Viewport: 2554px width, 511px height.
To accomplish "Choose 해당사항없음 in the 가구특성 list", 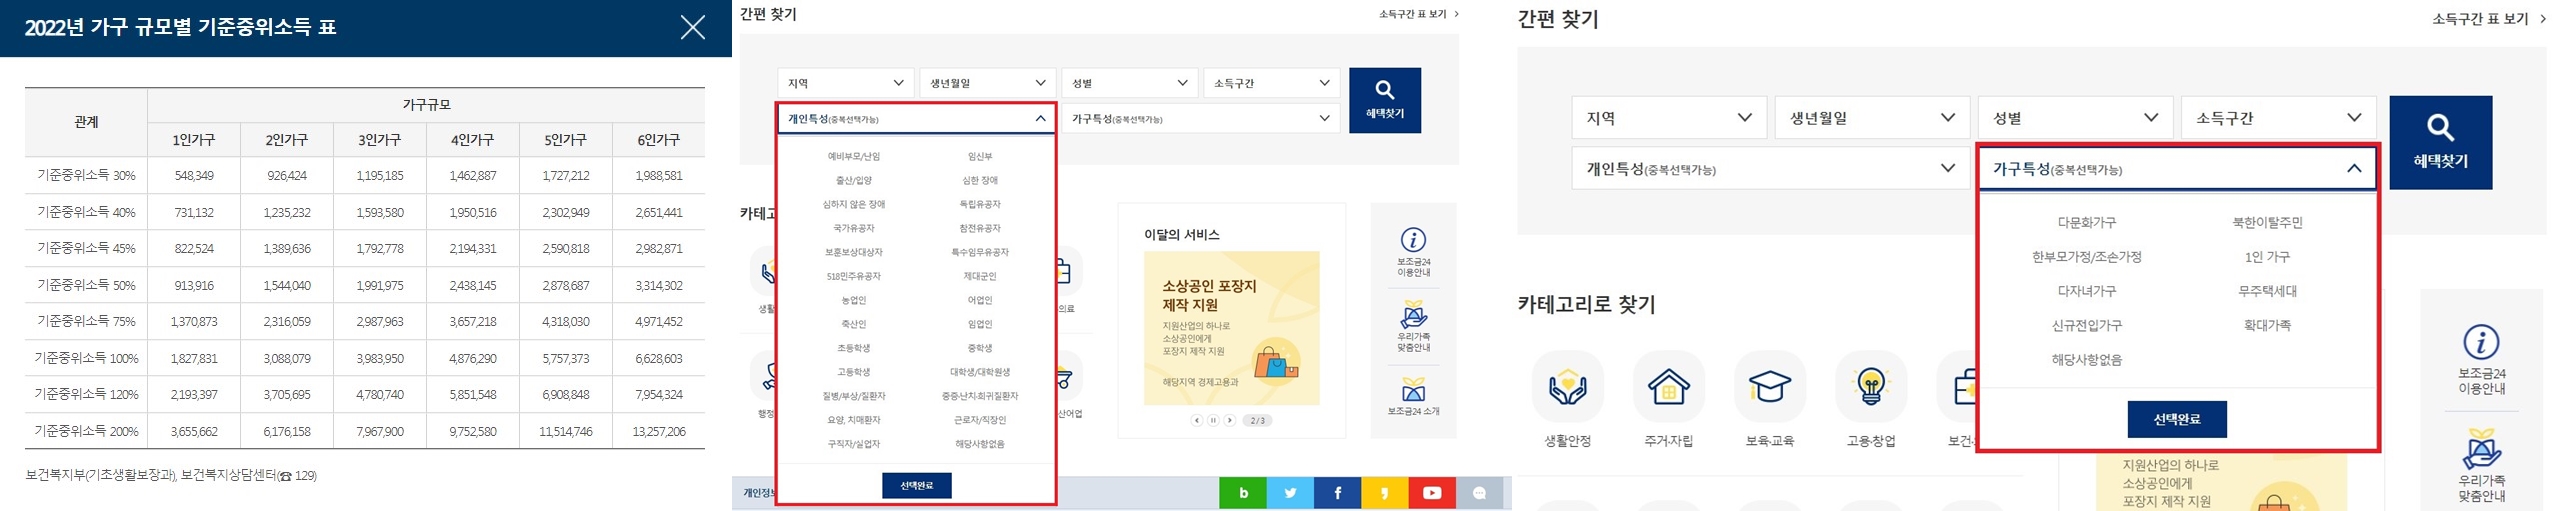I will (x=2086, y=359).
